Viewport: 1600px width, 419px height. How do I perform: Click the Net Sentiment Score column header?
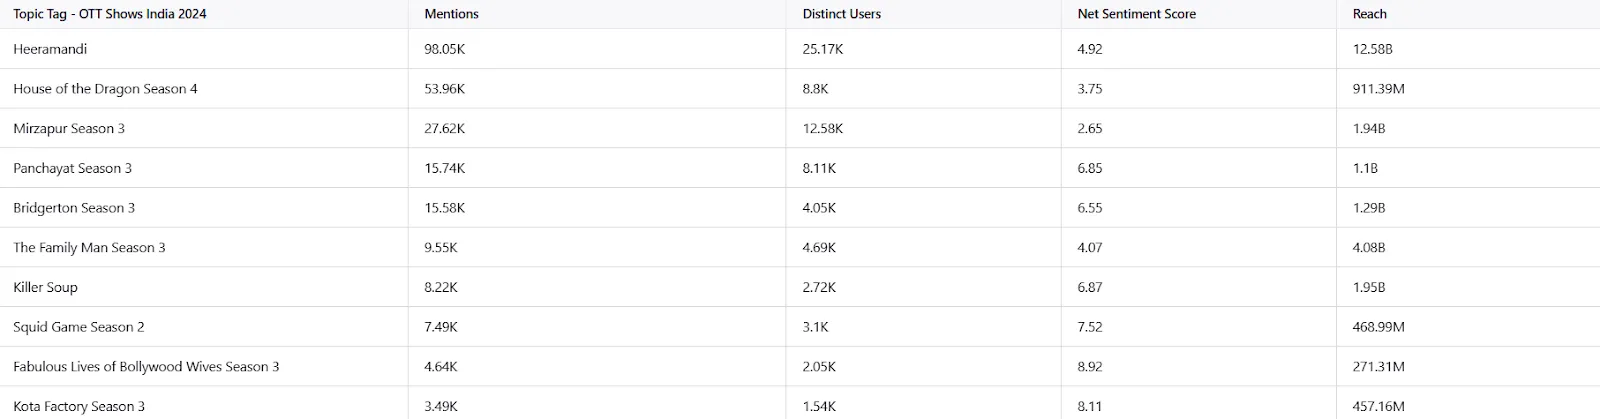[x=1136, y=14]
